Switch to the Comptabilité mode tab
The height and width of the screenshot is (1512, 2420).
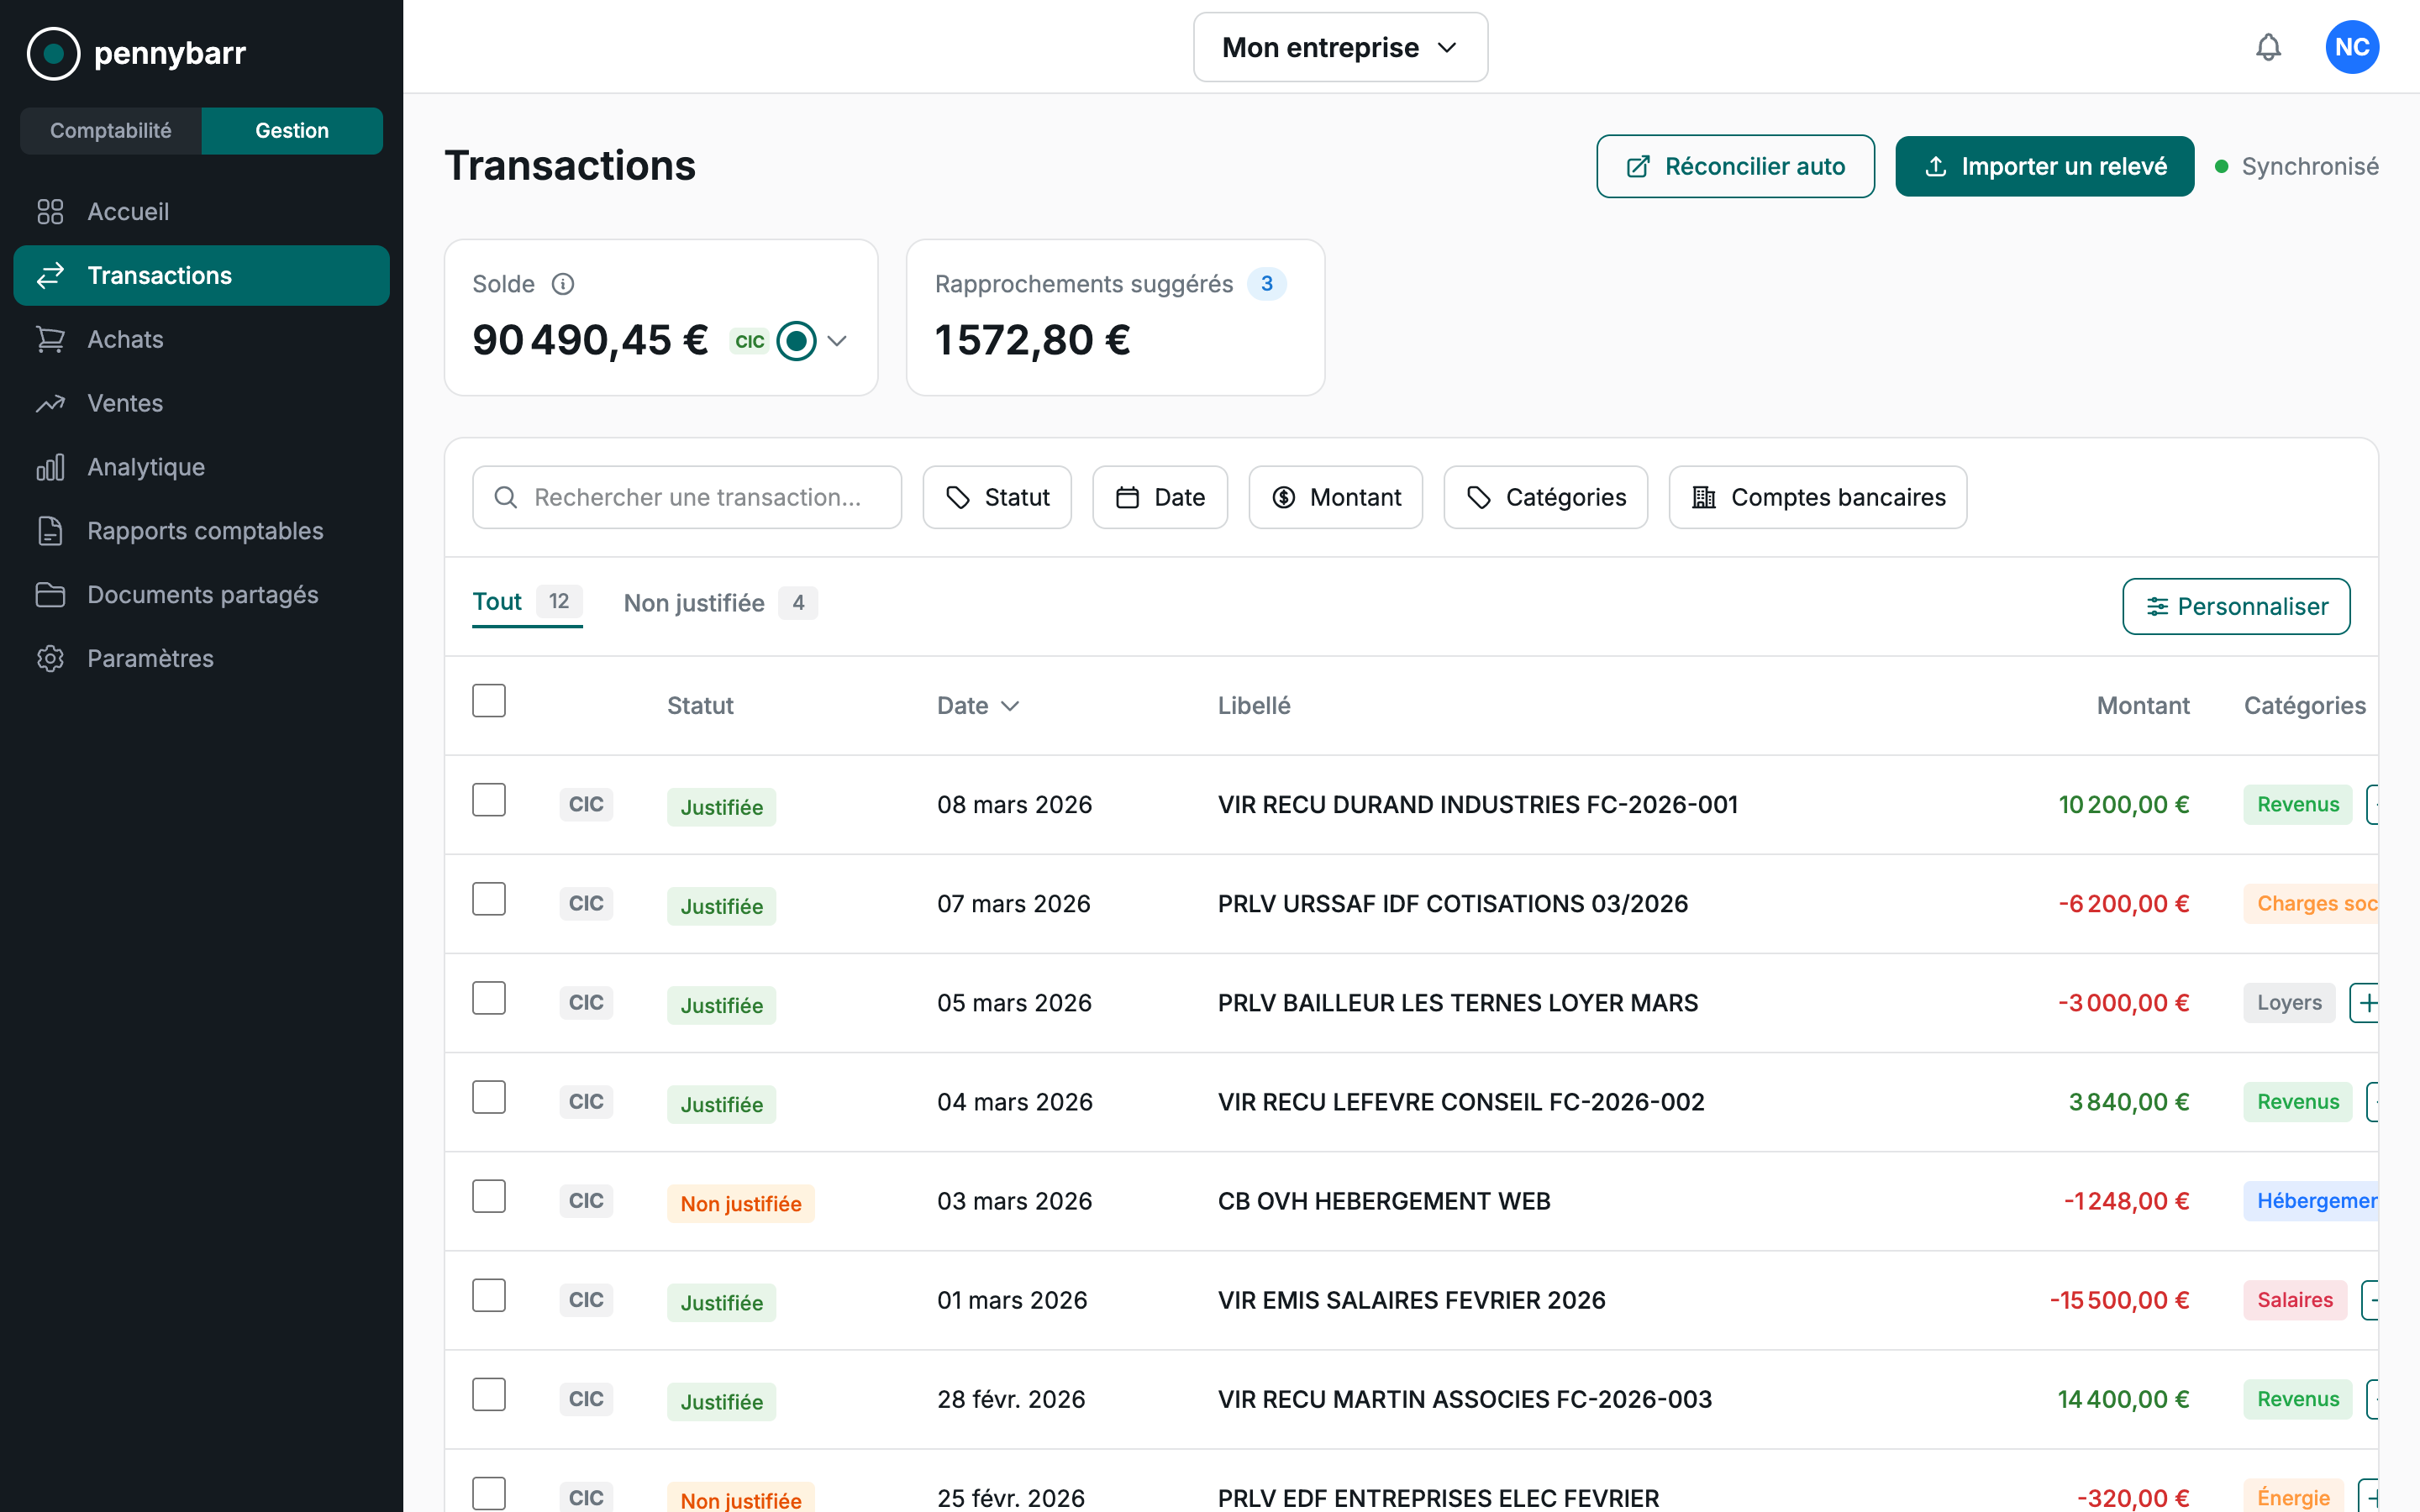pyautogui.click(x=111, y=130)
